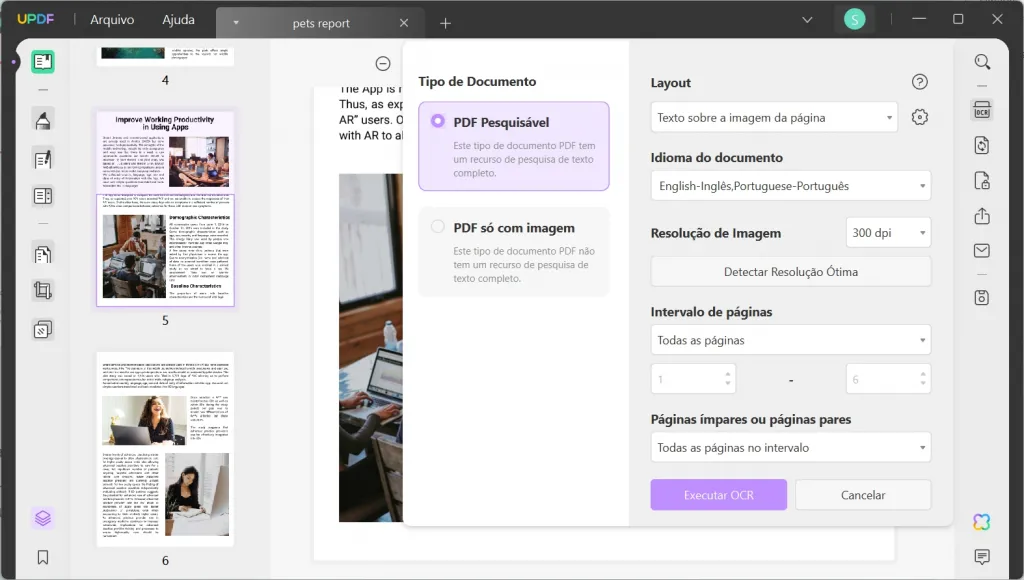Screen dimensions: 1024x580
Task: Click Detectar Resolução Ótima button
Action: [790, 271]
